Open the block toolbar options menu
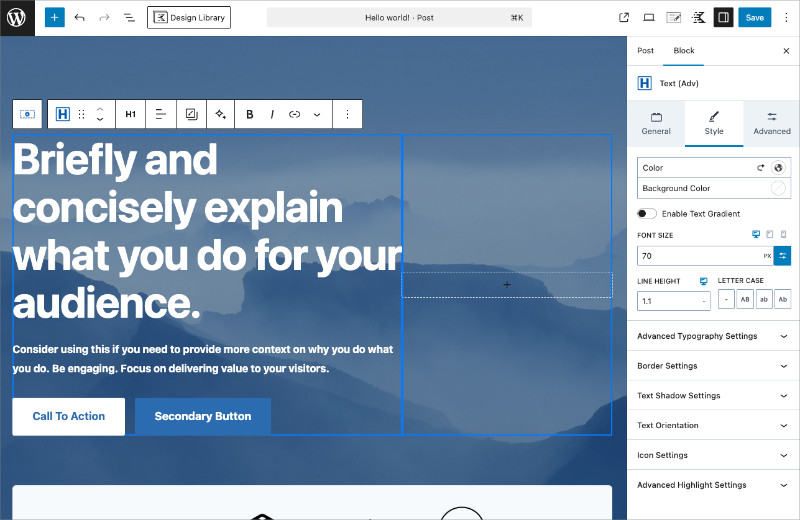This screenshot has height=520, width=800. (x=347, y=114)
